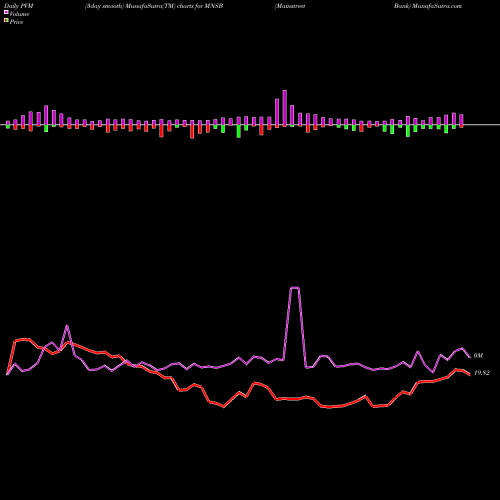
Task: Click the 'charts for MNSB' header text
Action: 200,6
